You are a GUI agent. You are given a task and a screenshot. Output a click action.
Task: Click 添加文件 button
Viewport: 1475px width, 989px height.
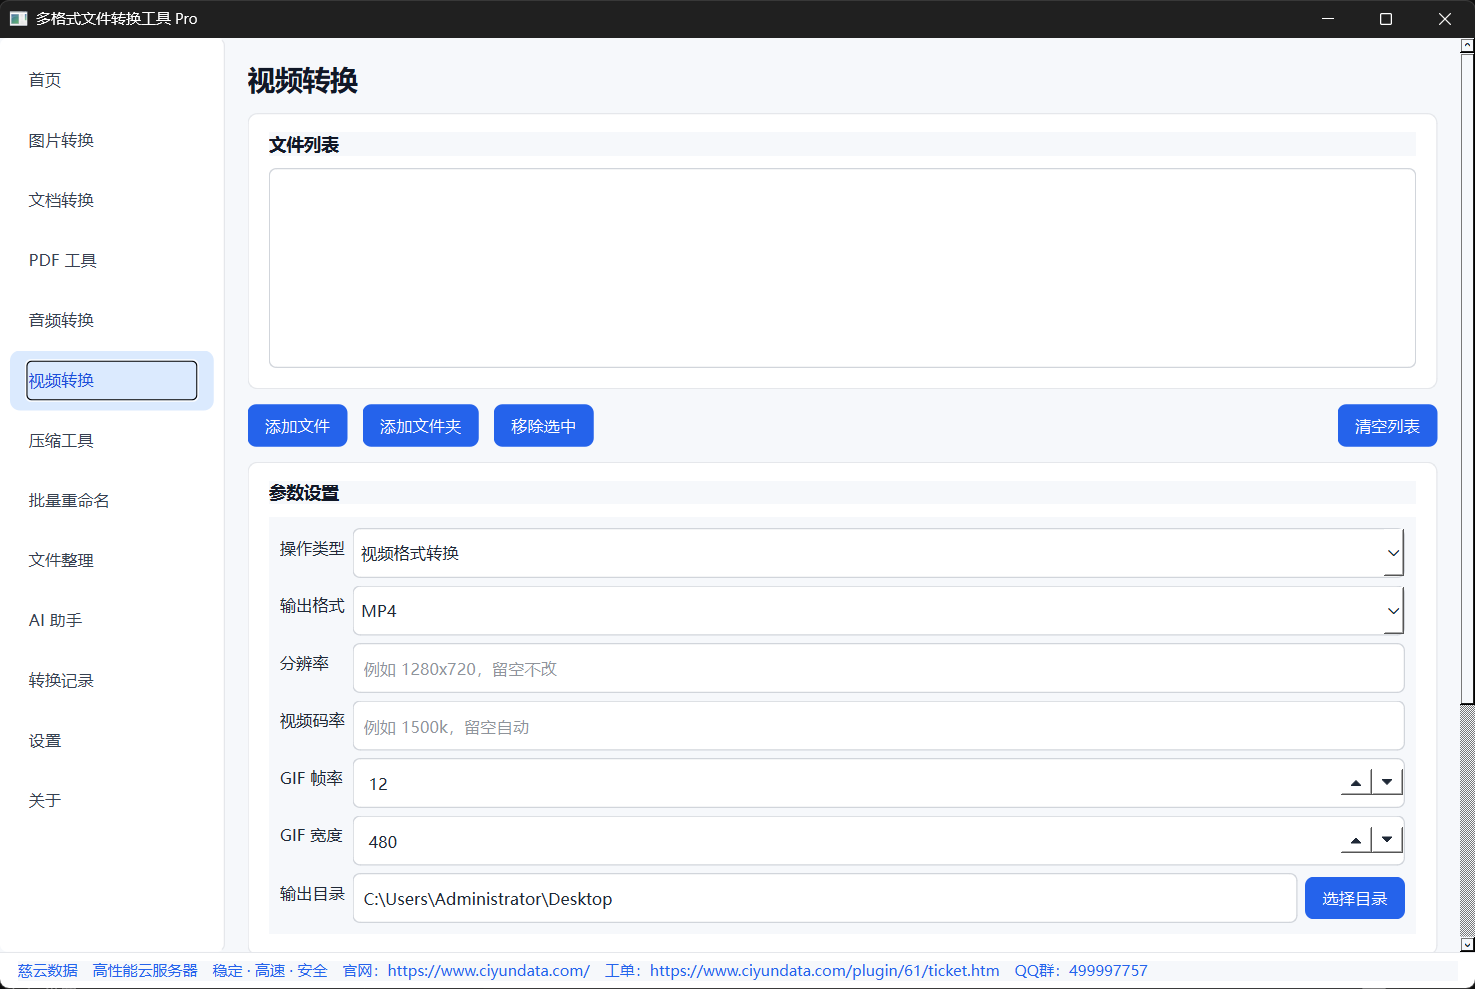297,426
